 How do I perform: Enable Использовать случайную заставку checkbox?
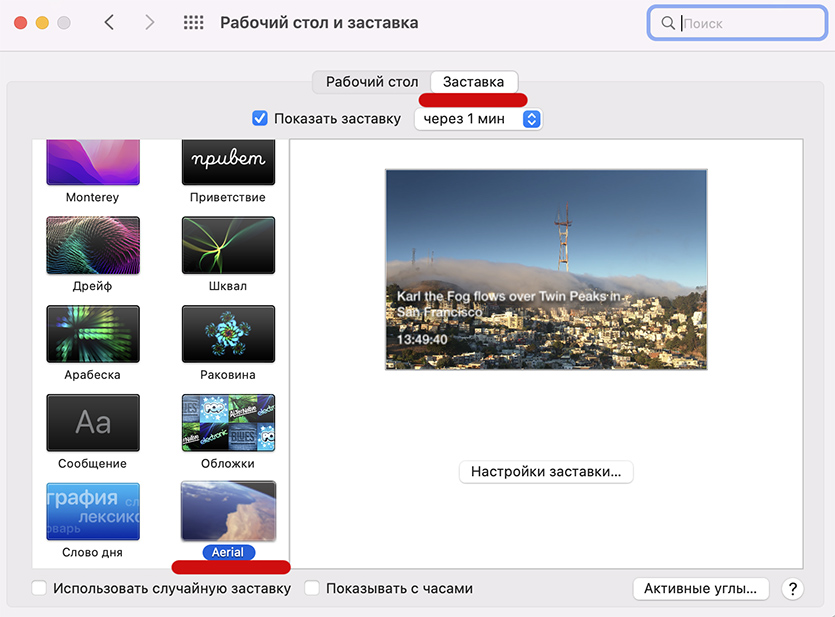(39, 589)
